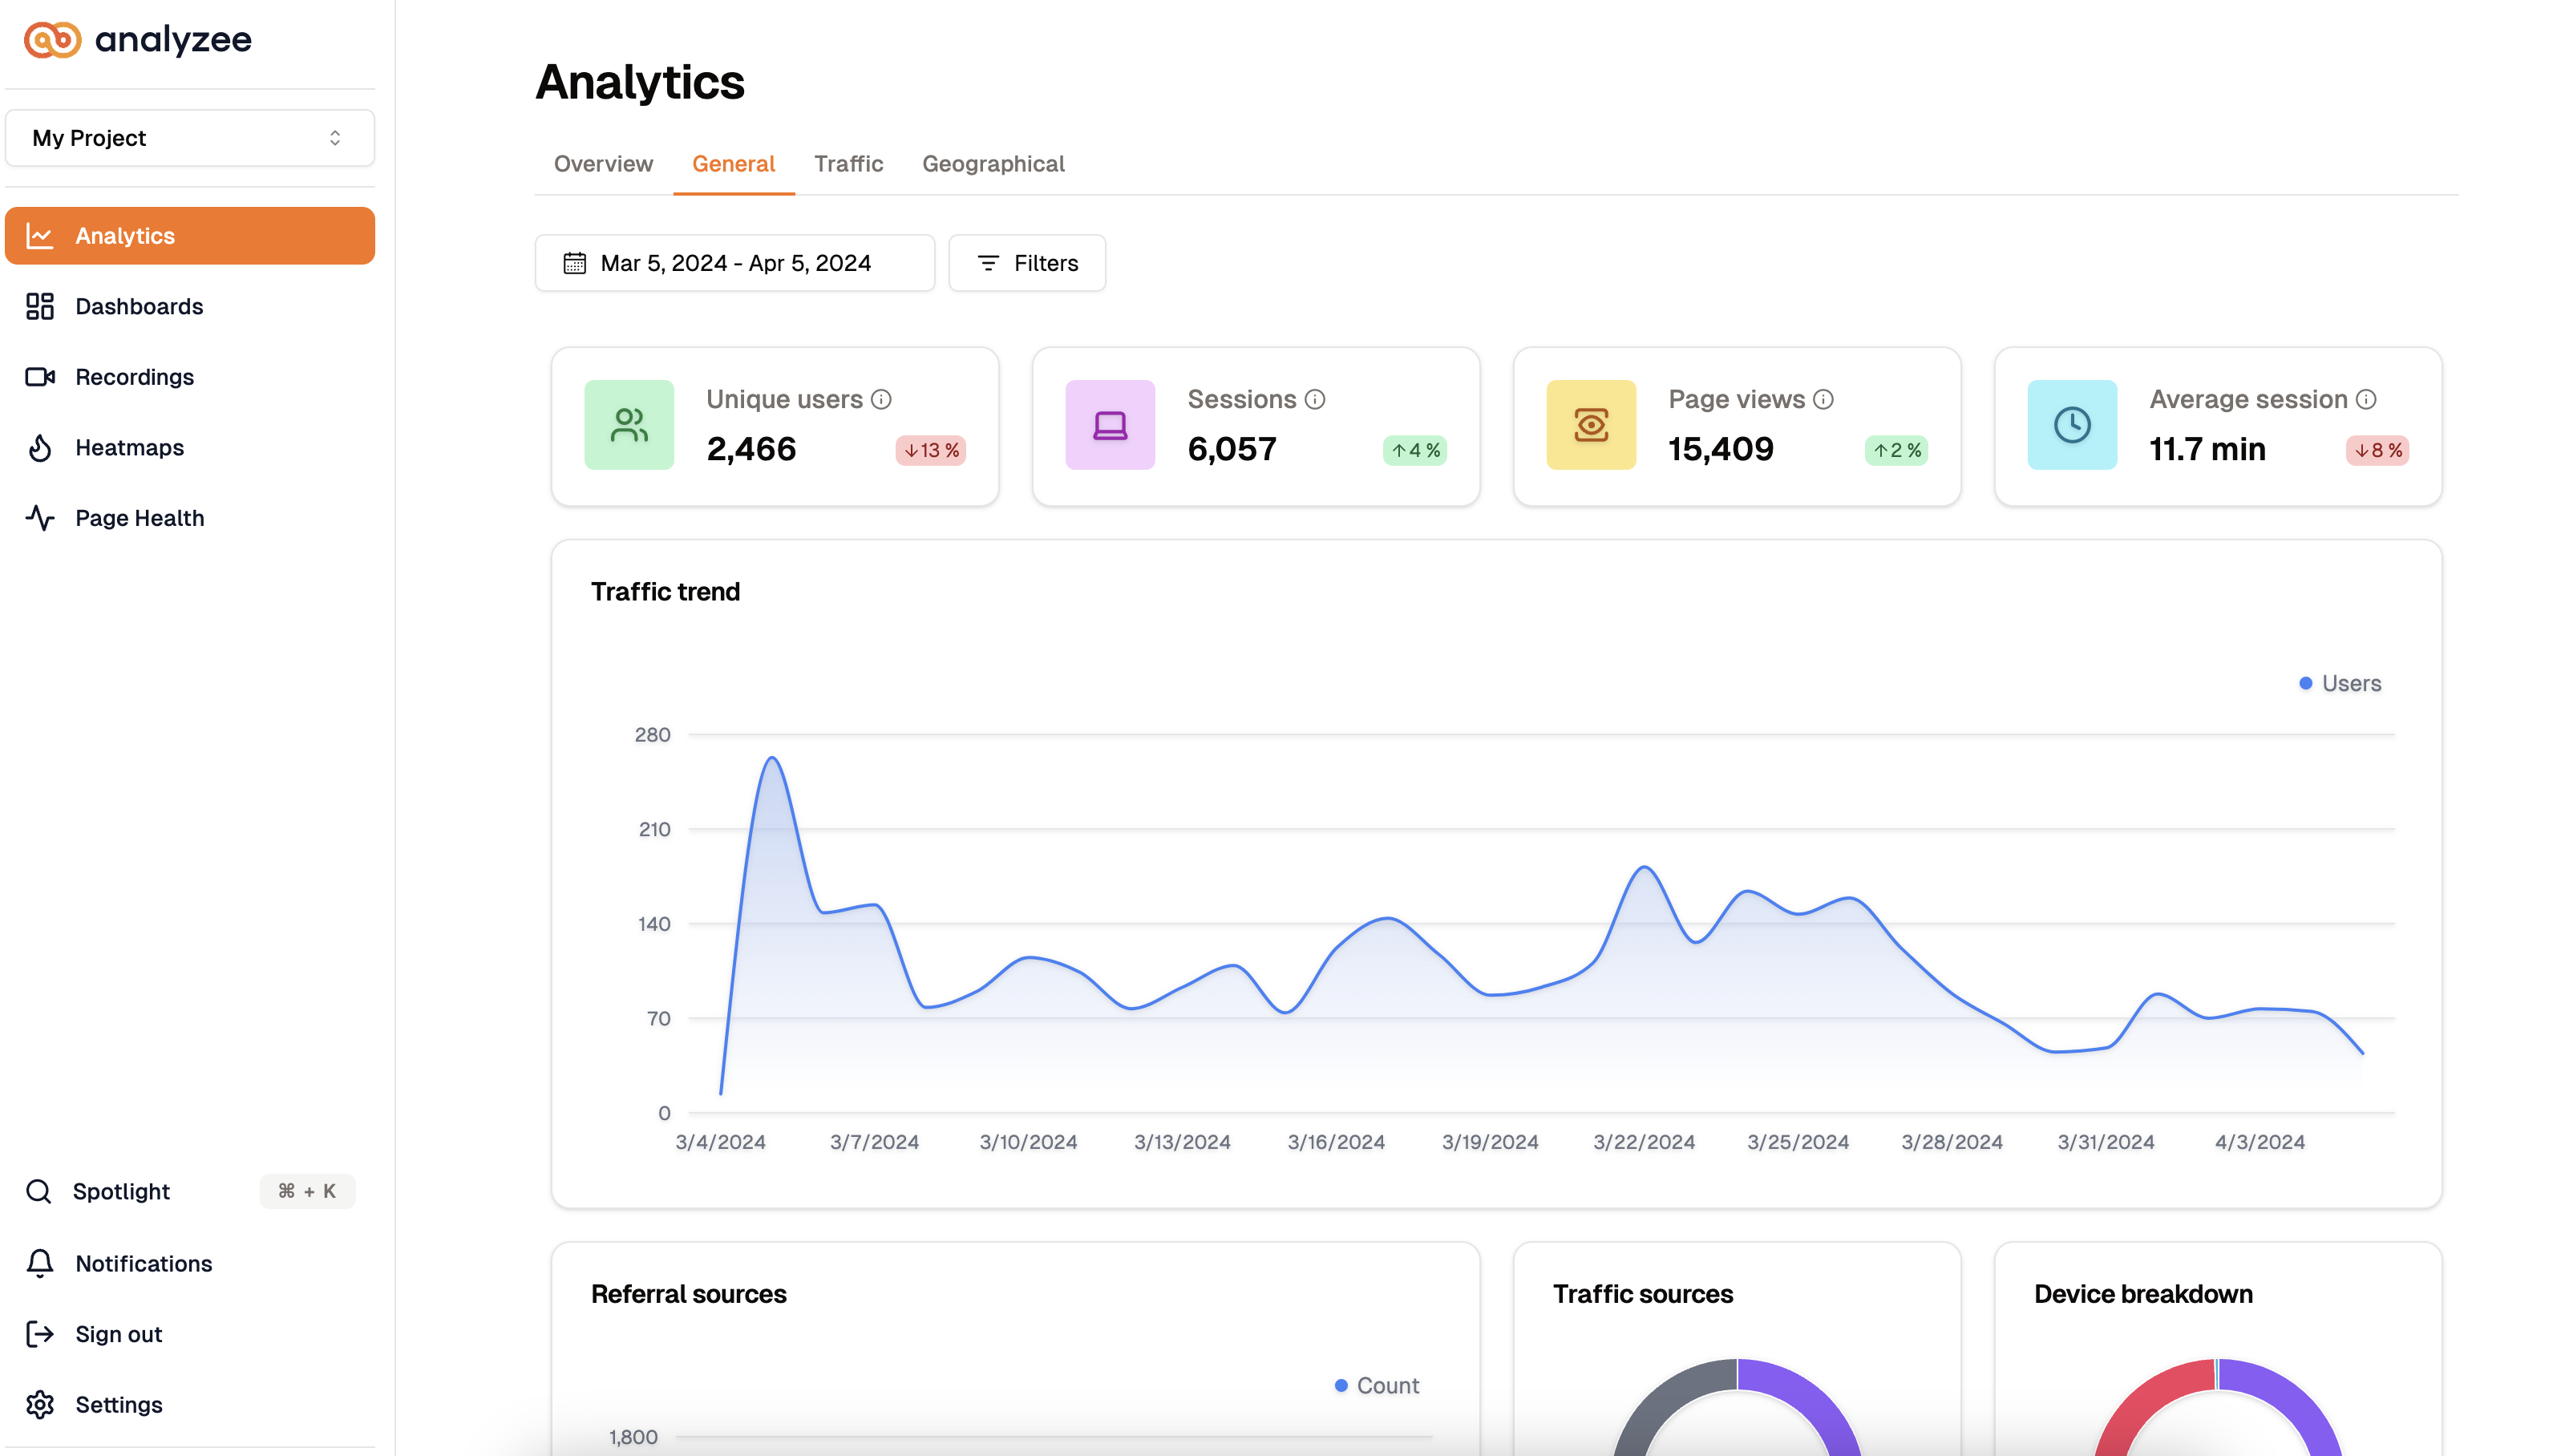The width and height of the screenshot is (2569, 1456).
Task: Click the up-down chevron in My Project
Action: [x=335, y=138]
